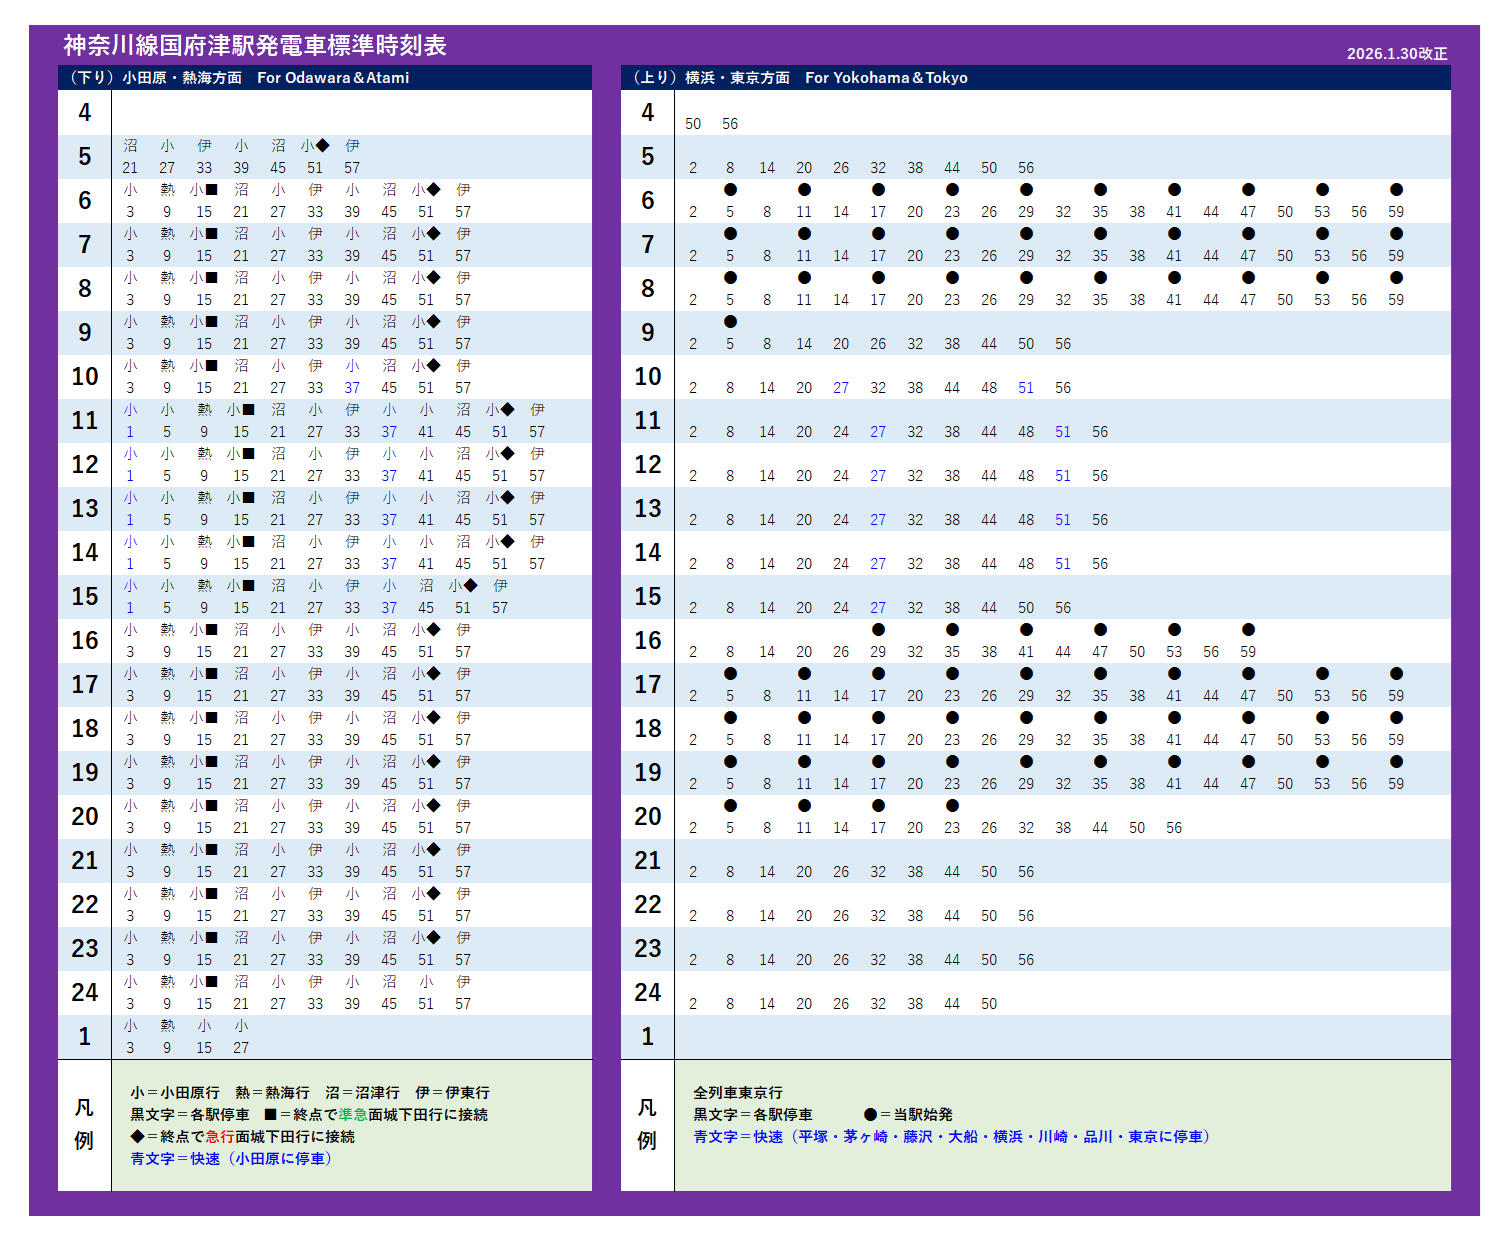Select the ● marker in Tokyo-bound 9 o'clock row
Image resolution: width=1510 pixels, height=1242 pixels.
tap(730, 322)
